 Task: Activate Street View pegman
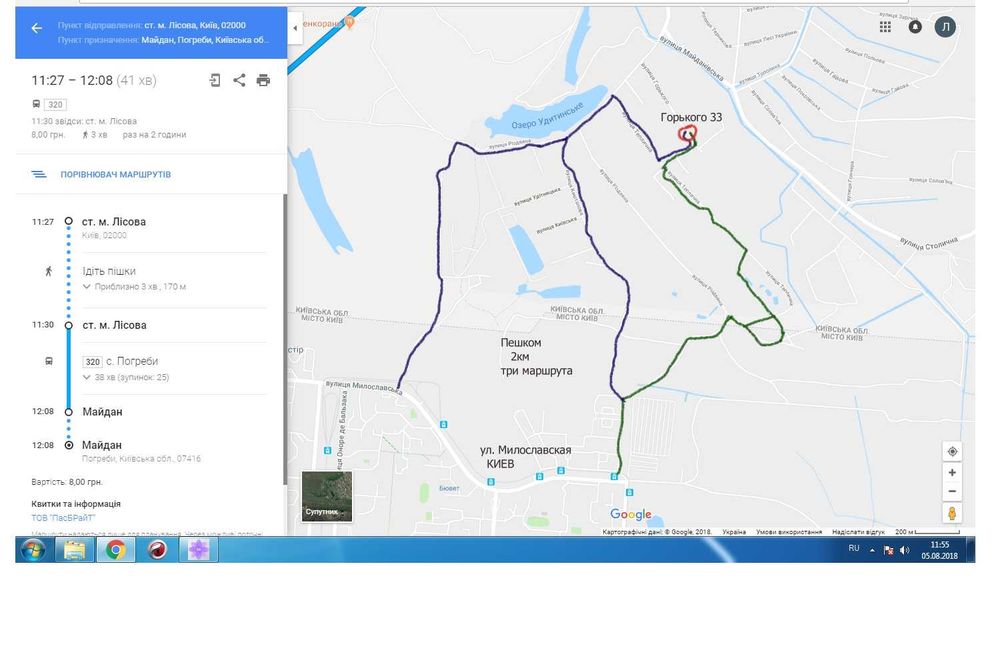(x=952, y=513)
